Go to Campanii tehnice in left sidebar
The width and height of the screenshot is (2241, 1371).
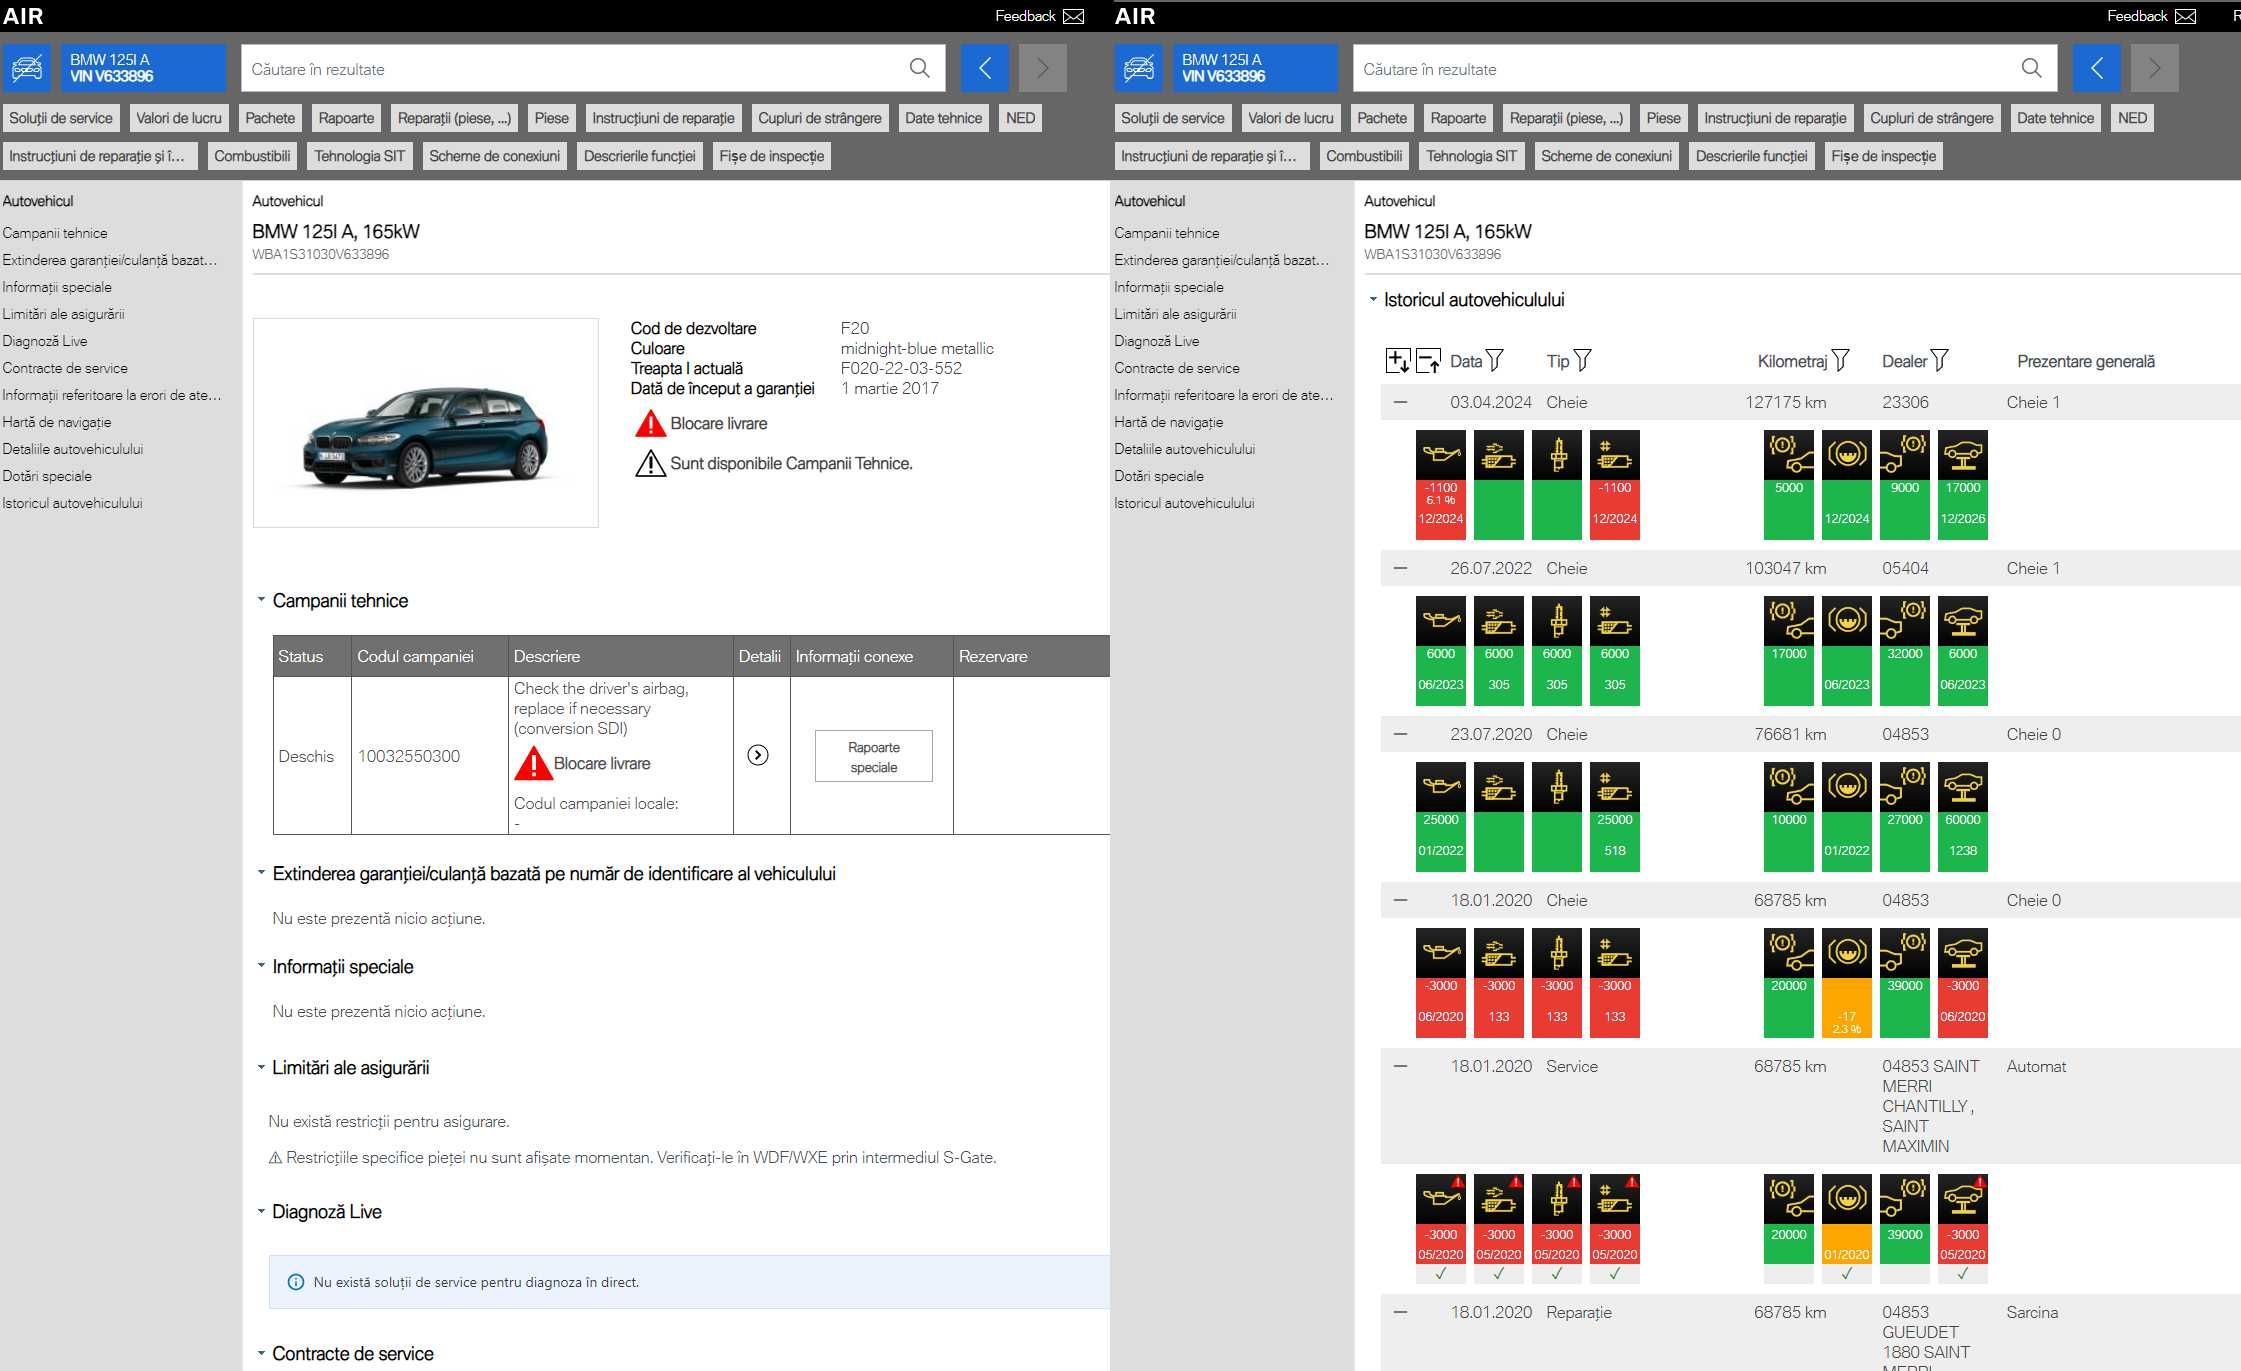pyautogui.click(x=55, y=233)
